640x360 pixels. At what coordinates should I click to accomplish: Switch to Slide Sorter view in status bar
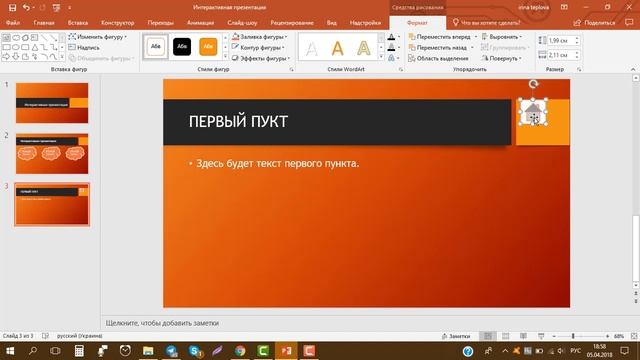(x=505, y=336)
